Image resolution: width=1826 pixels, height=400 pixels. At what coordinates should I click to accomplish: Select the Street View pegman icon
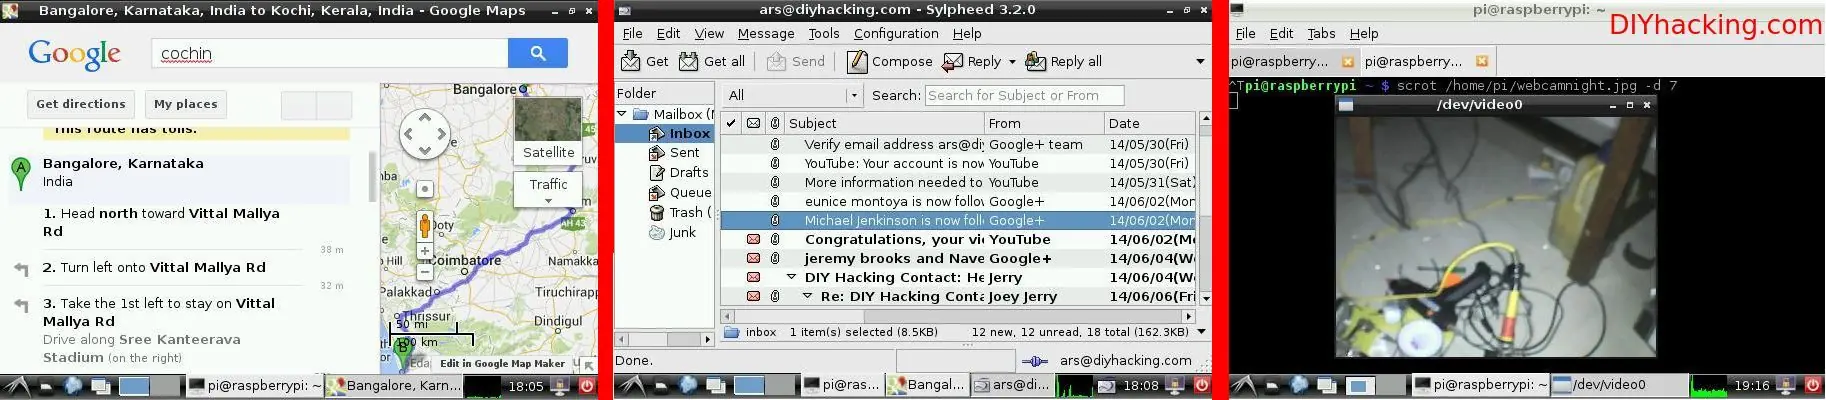click(425, 225)
